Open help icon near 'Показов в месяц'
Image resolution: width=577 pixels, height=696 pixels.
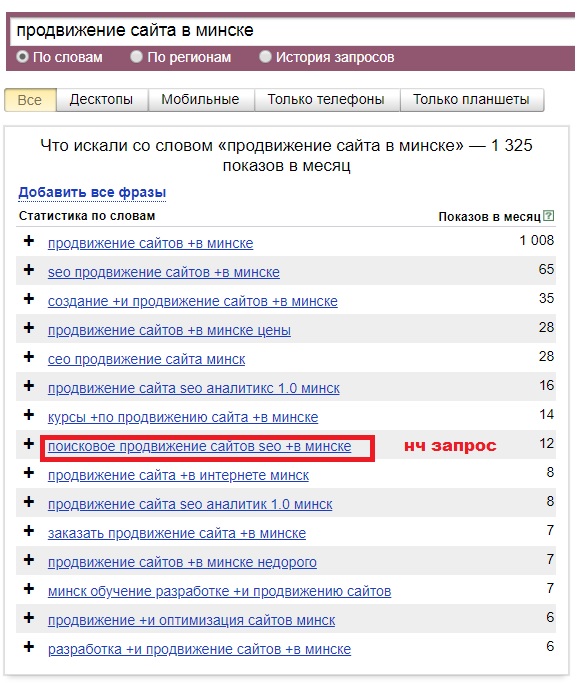549,216
